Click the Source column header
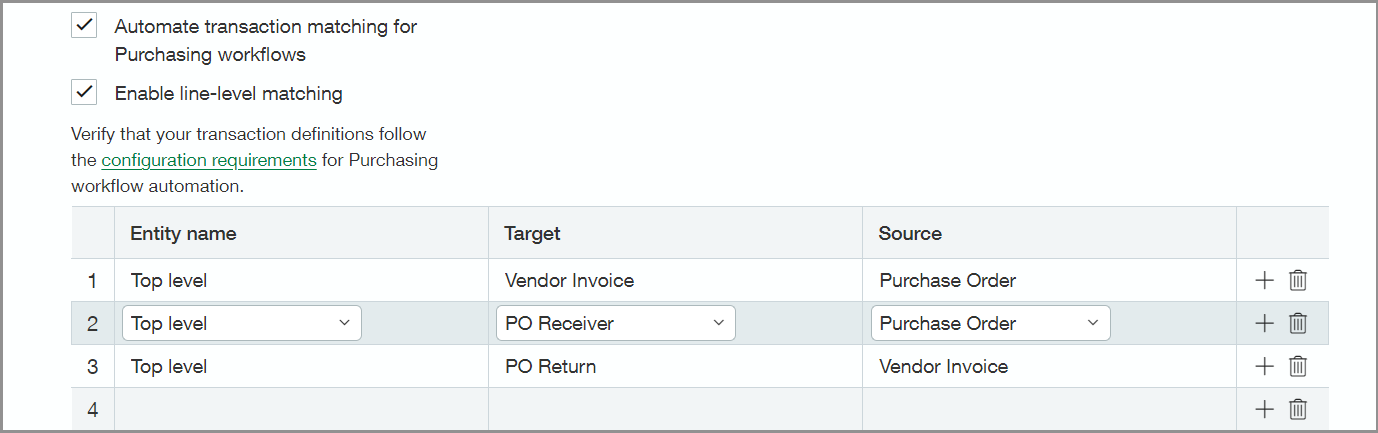Screen dimensions: 1378x433 click(x=910, y=233)
